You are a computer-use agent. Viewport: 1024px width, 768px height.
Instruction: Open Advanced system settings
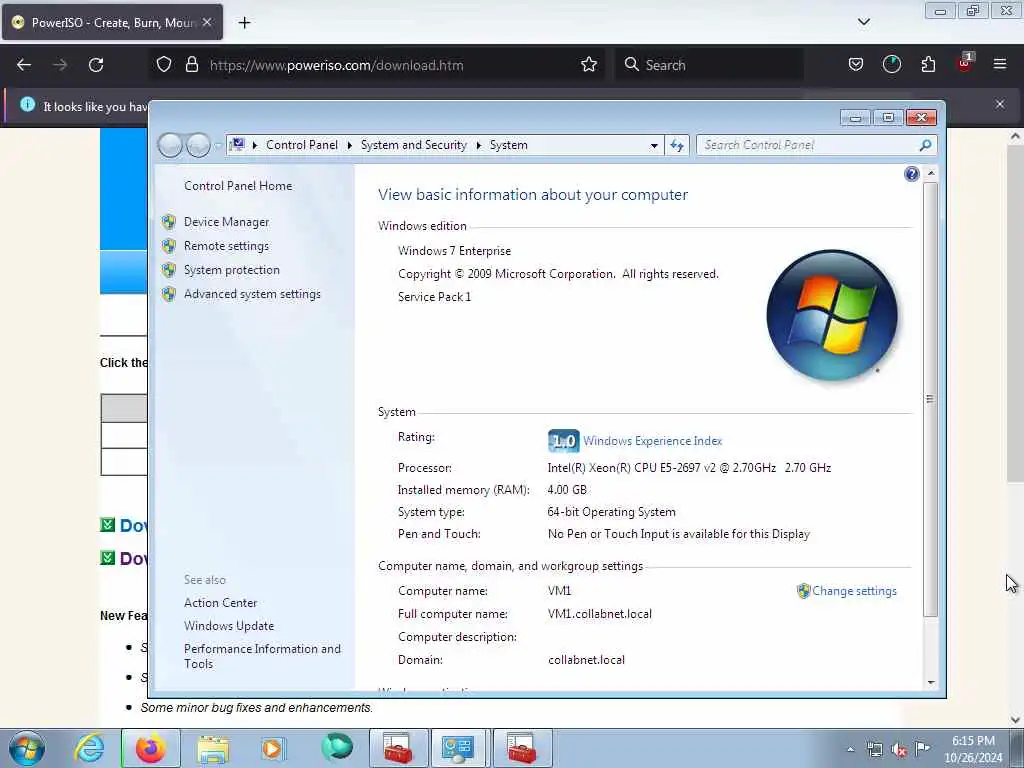(252, 294)
